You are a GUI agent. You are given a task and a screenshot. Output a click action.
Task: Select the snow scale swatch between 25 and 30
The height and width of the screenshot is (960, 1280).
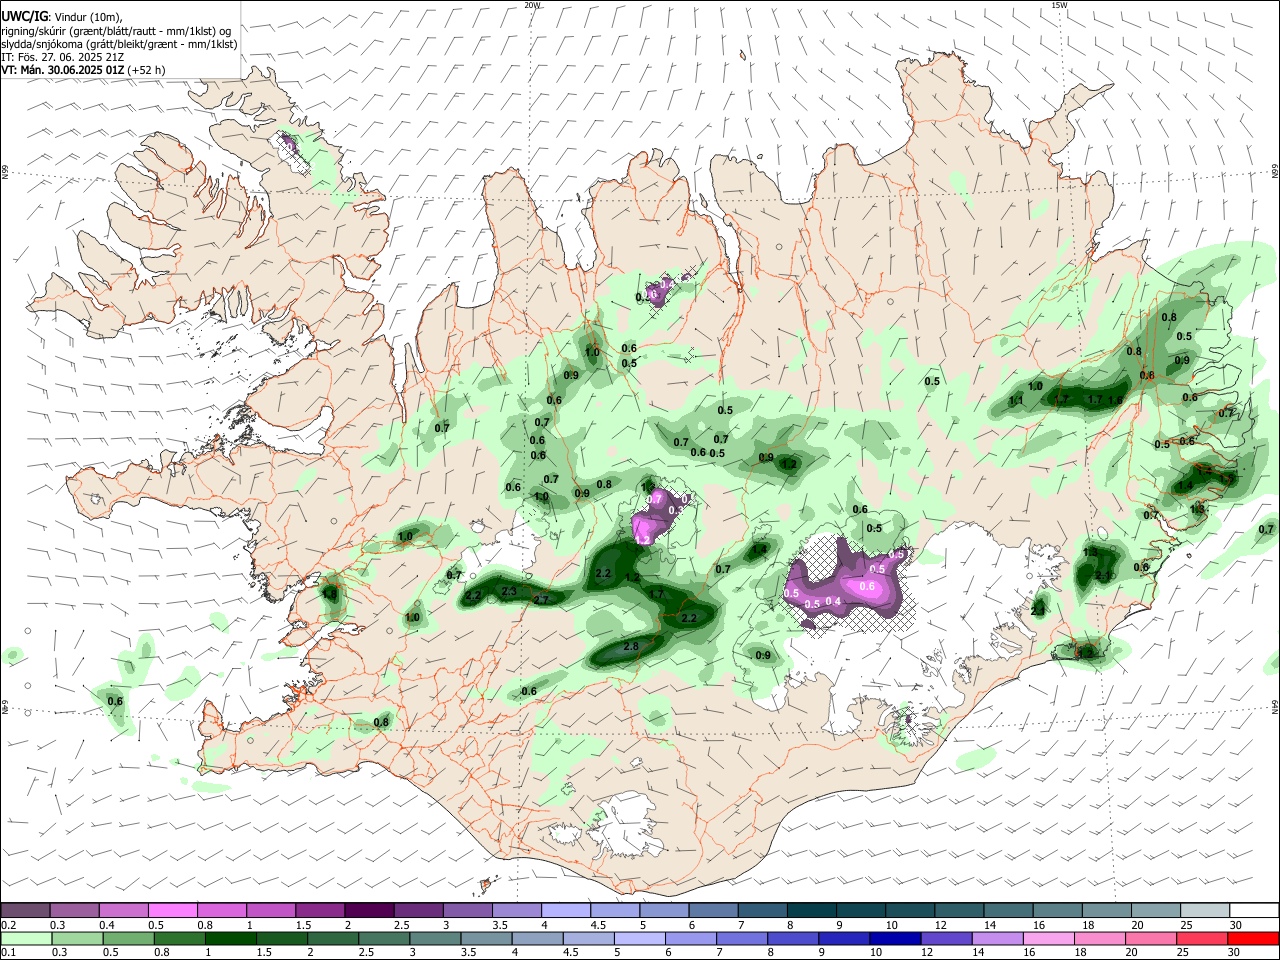click(1203, 910)
